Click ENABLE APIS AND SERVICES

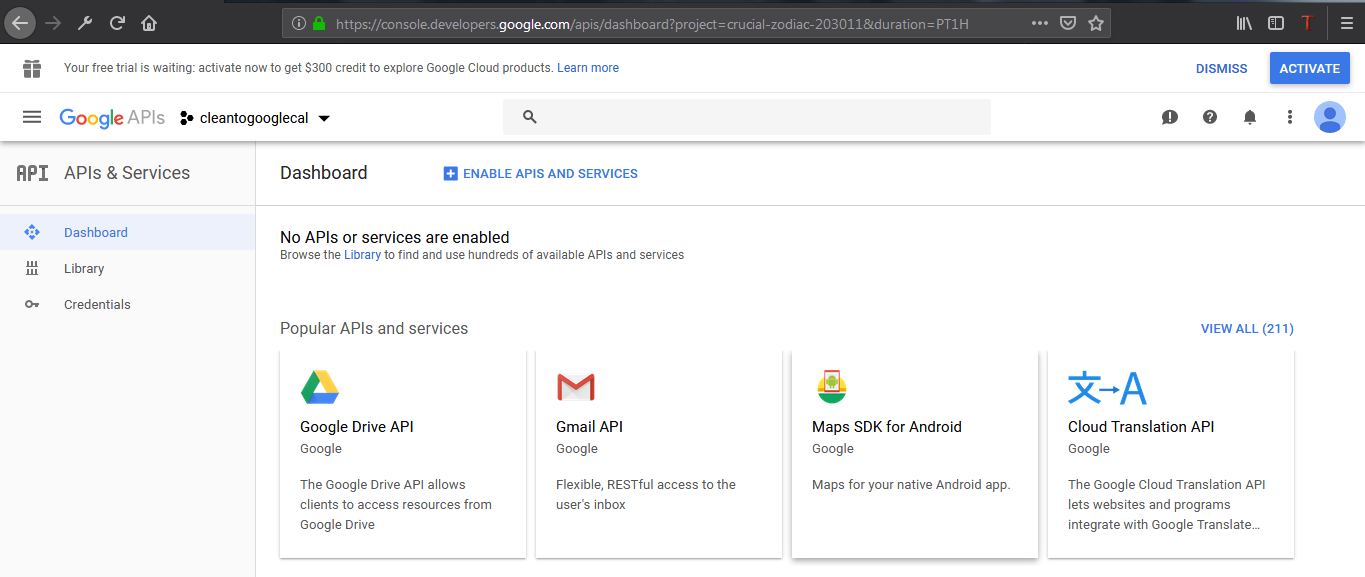pyautogui.click(x=541, y=173)
